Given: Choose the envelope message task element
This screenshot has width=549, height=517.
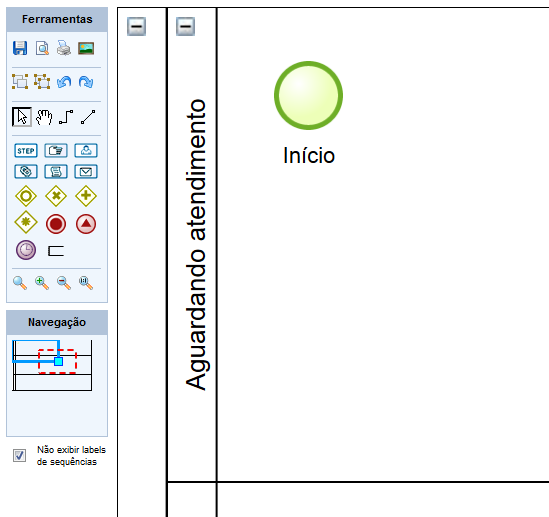Looking at the screenshot, I should point(86,172).
